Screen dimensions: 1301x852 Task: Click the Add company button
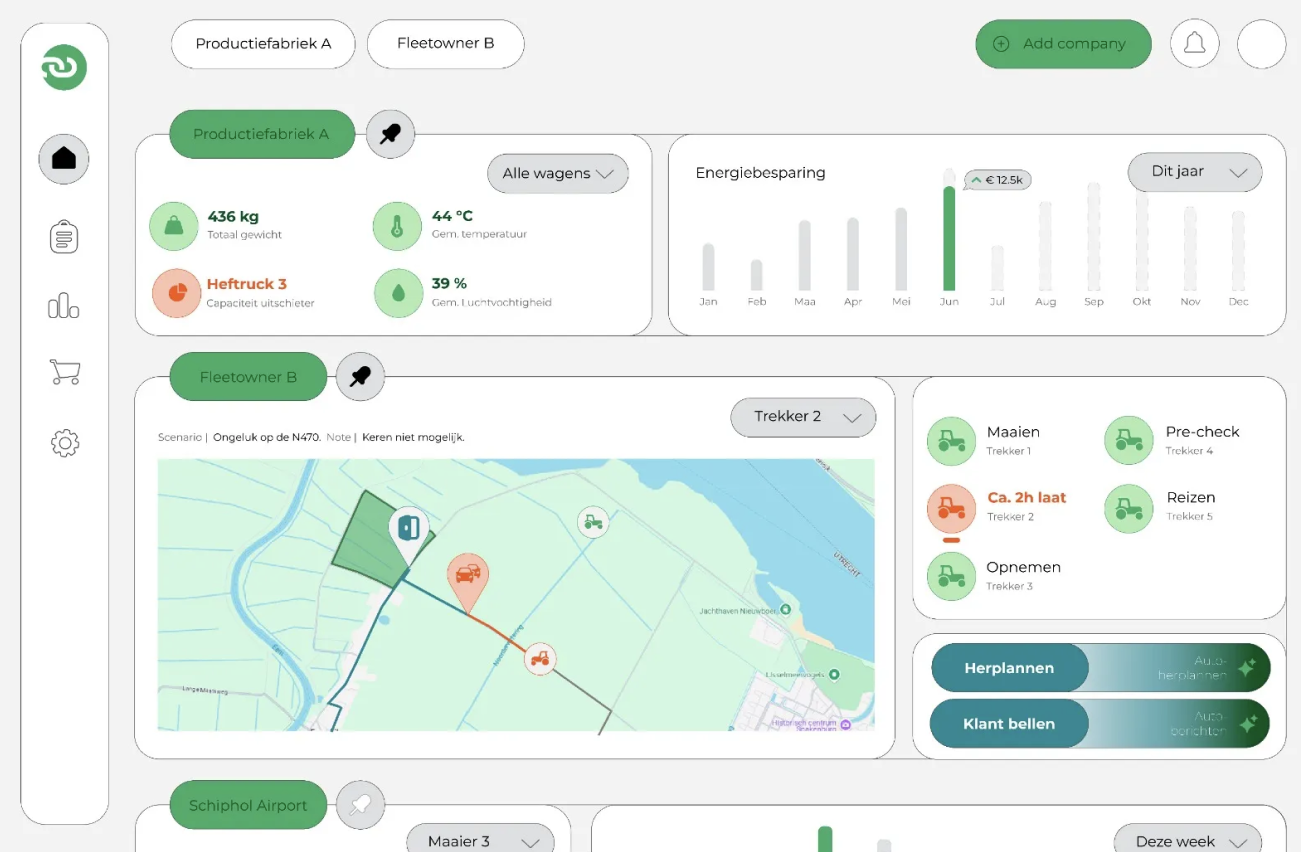point(1062,44)
